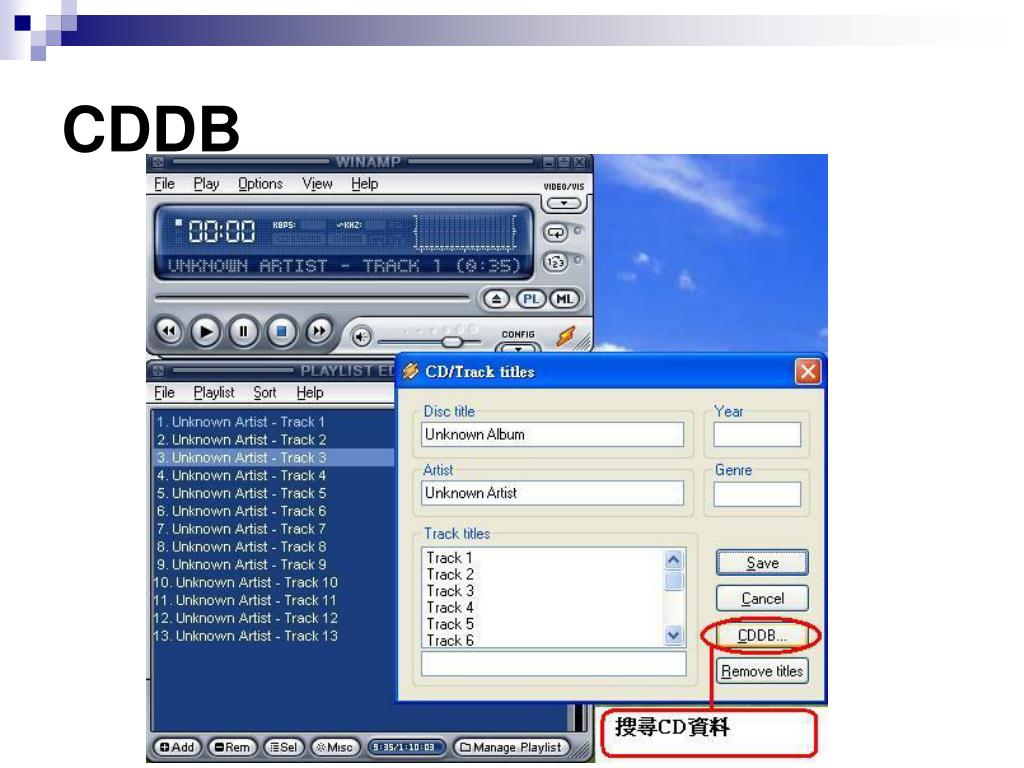1024x768 pixels.
Task: Open the Playlist menu in Playlist Editor
Action: (x=214, y=392)
